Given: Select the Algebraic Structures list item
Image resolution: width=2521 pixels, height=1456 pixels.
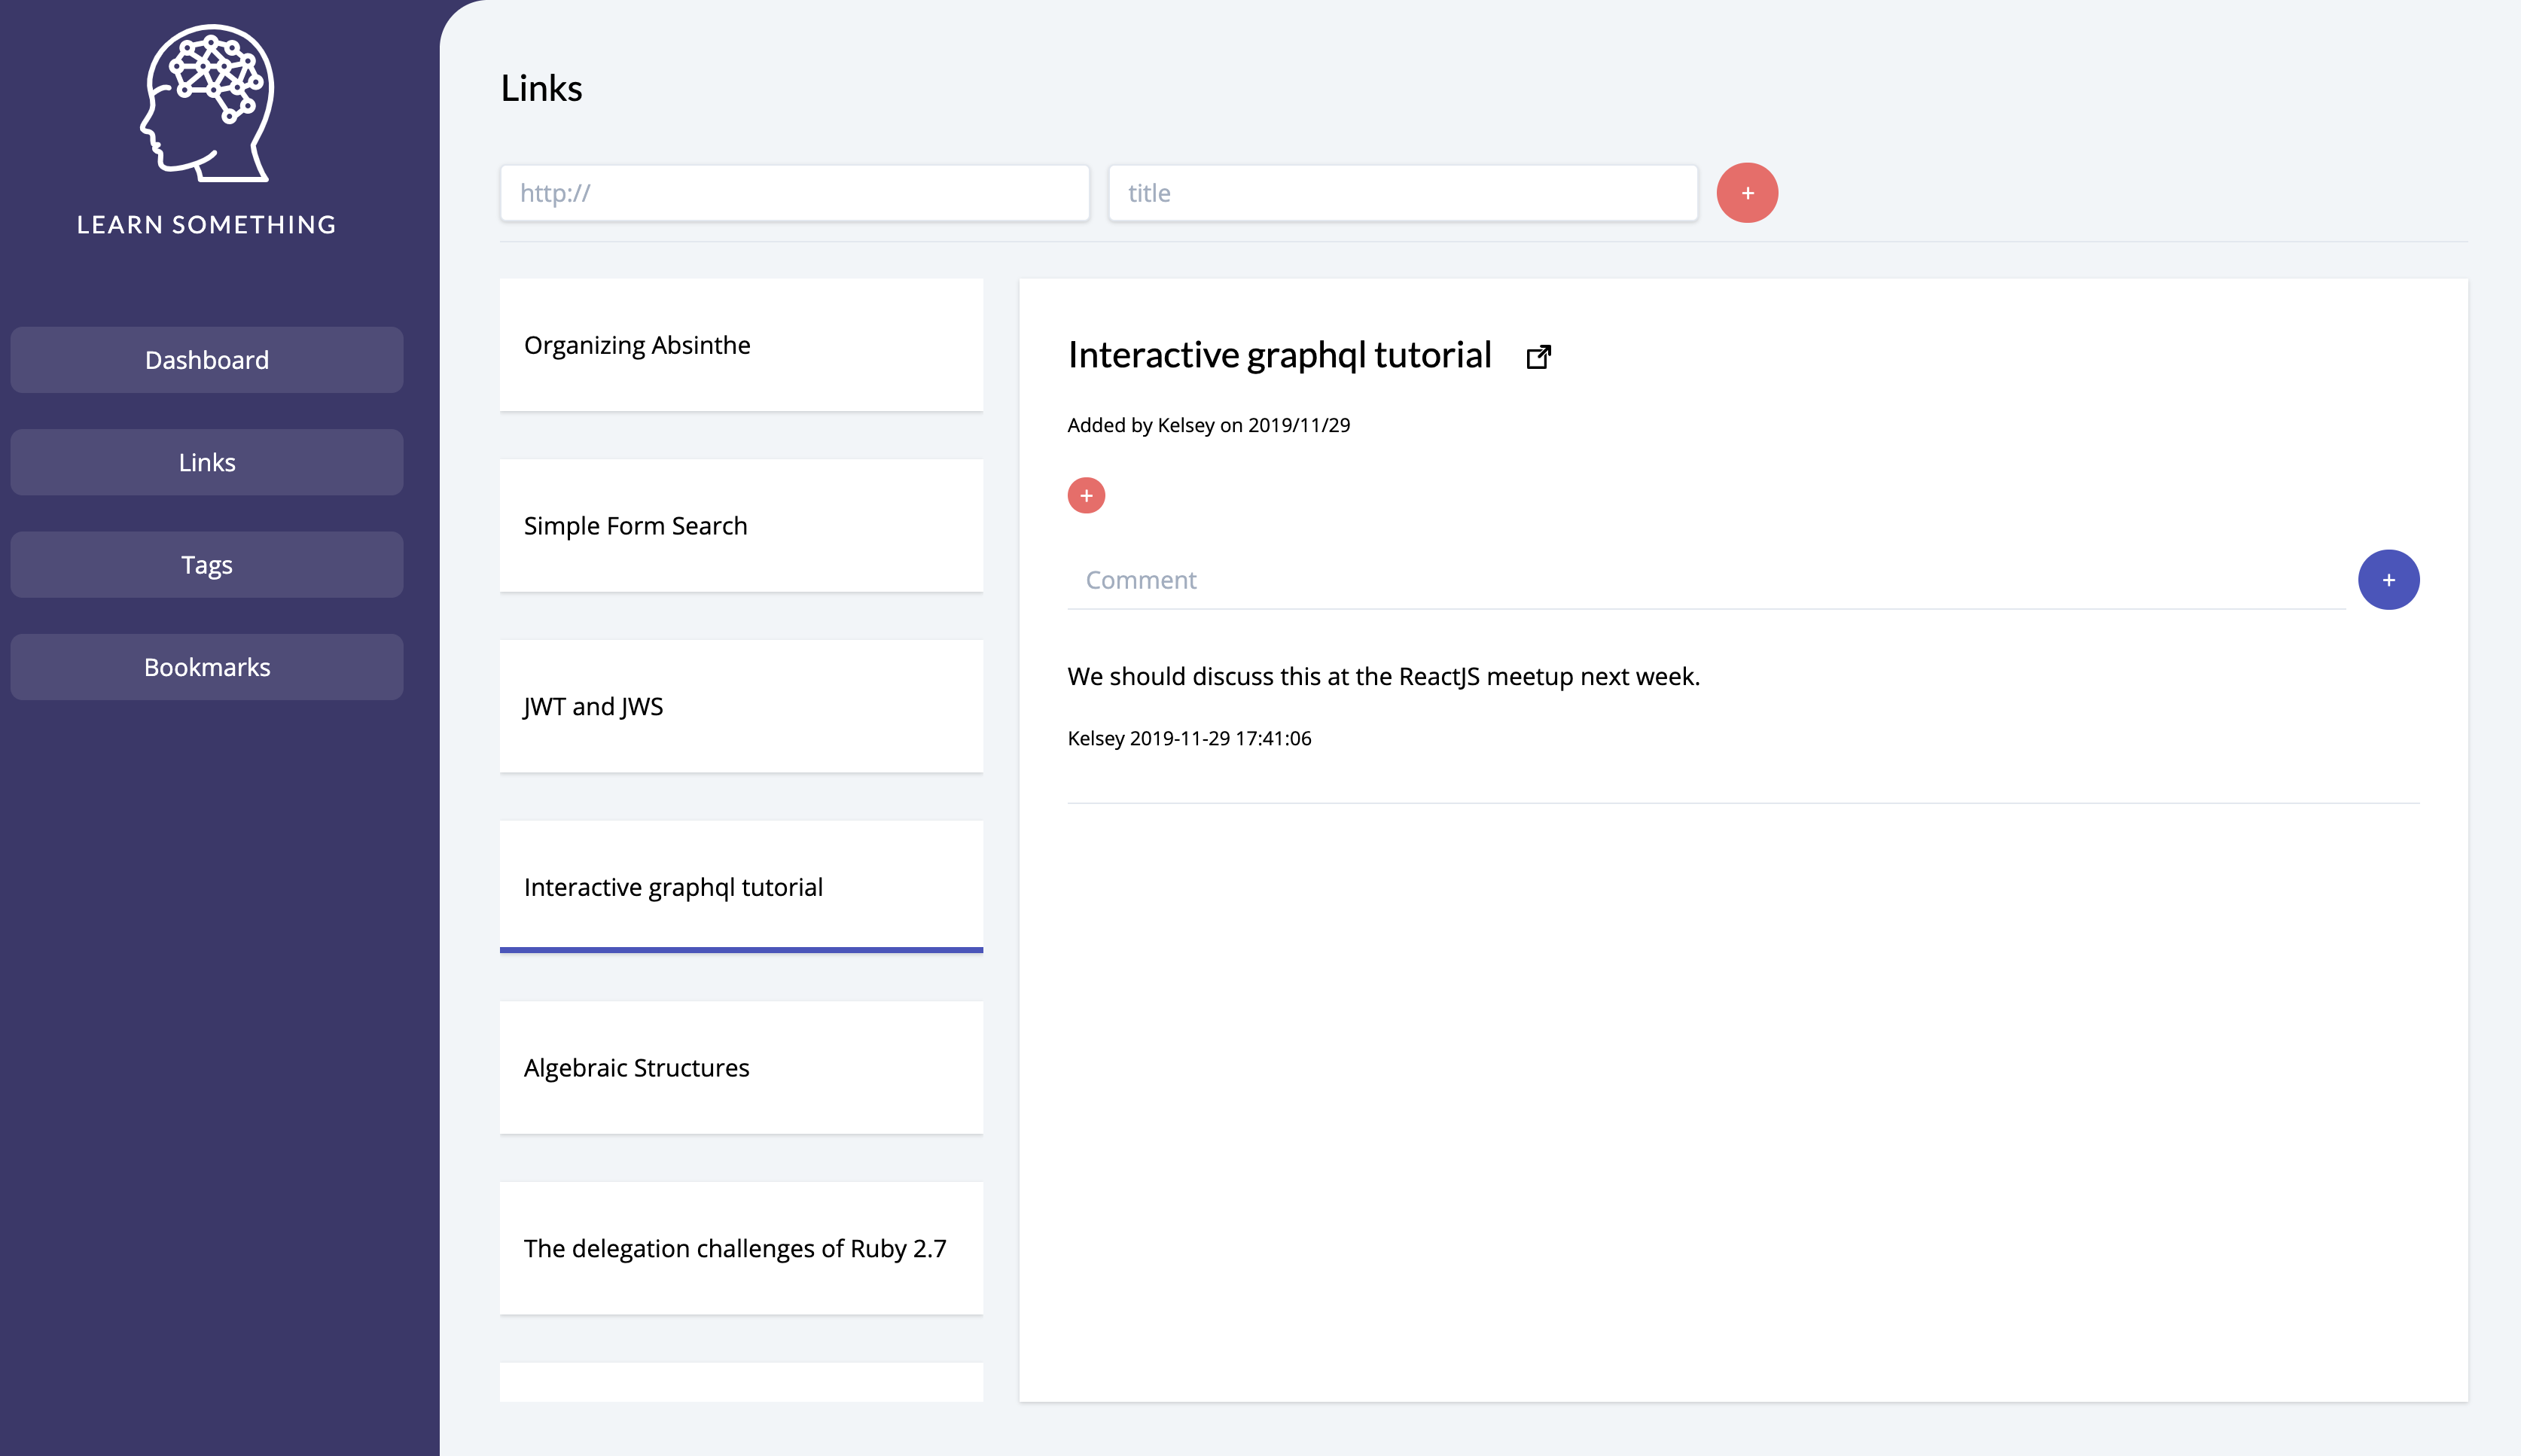Looking at the screenshot, I should coord(742,1066).
